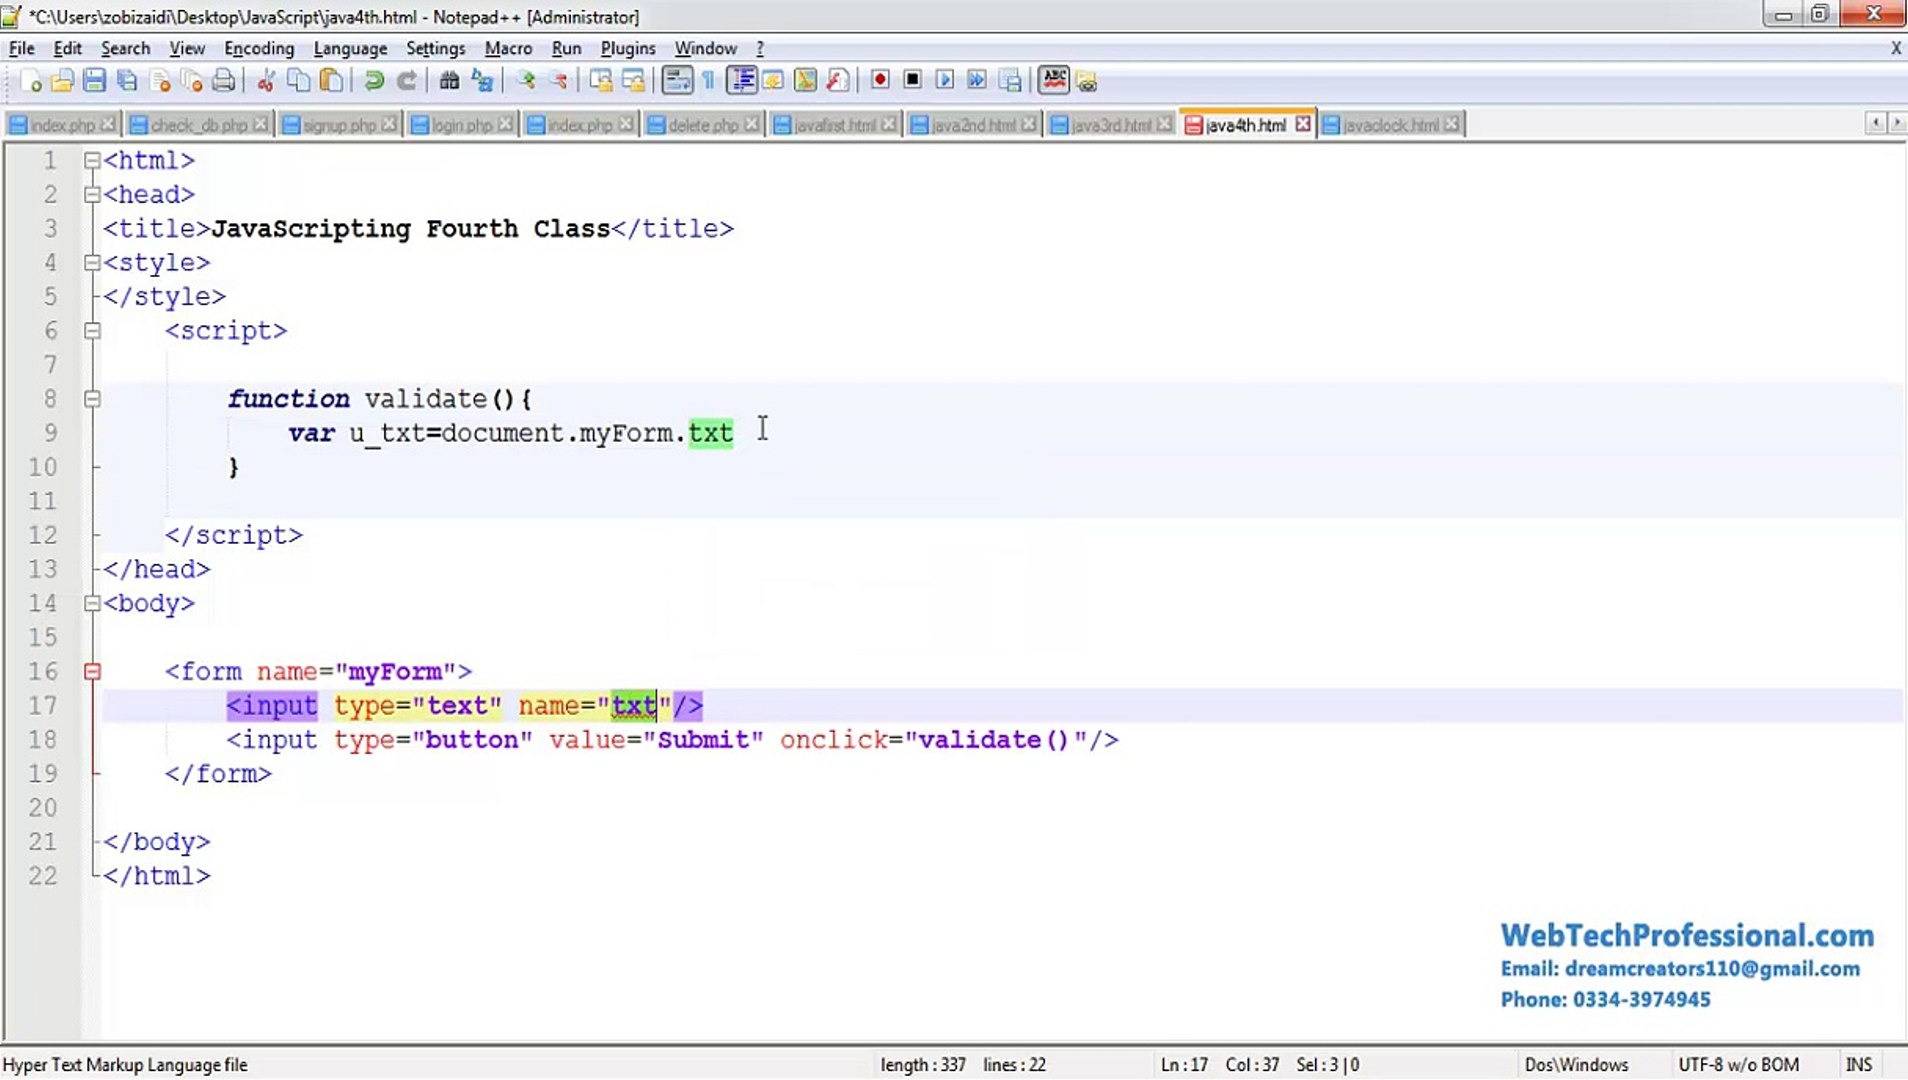Close the java4th.html tab
The height and width of the screenshot is (1080, 1908).
pos(1302,124)
